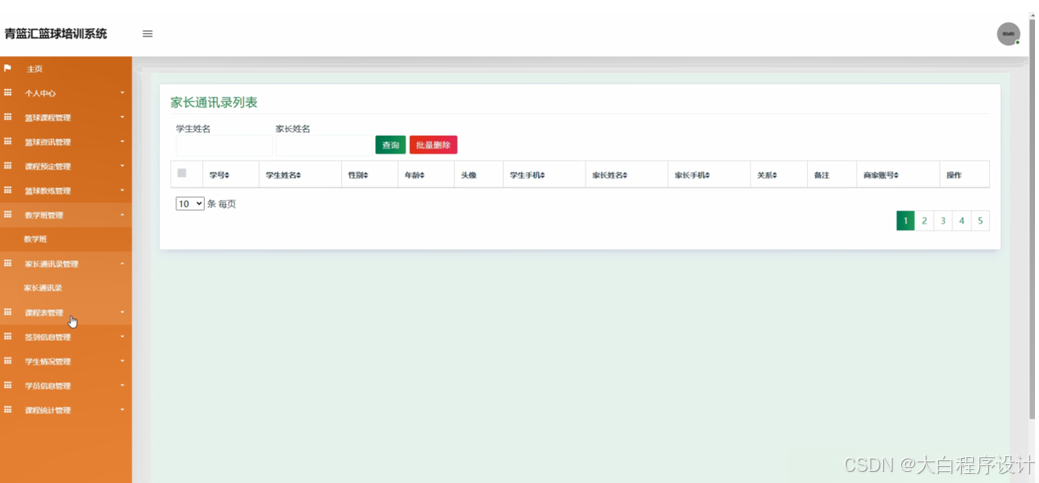
Task: Sort table by 性别 column arrows
Action: click(366, 176)
